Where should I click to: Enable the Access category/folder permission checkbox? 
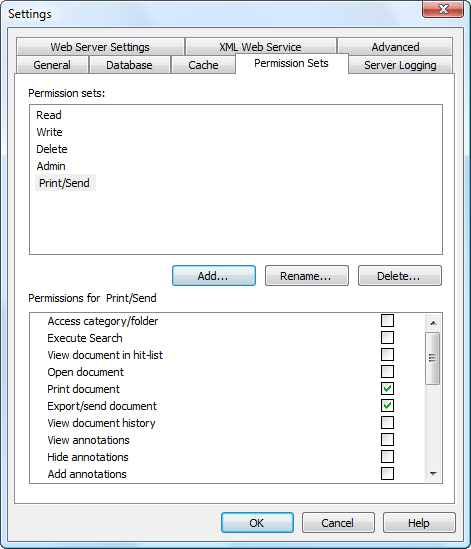387,321
